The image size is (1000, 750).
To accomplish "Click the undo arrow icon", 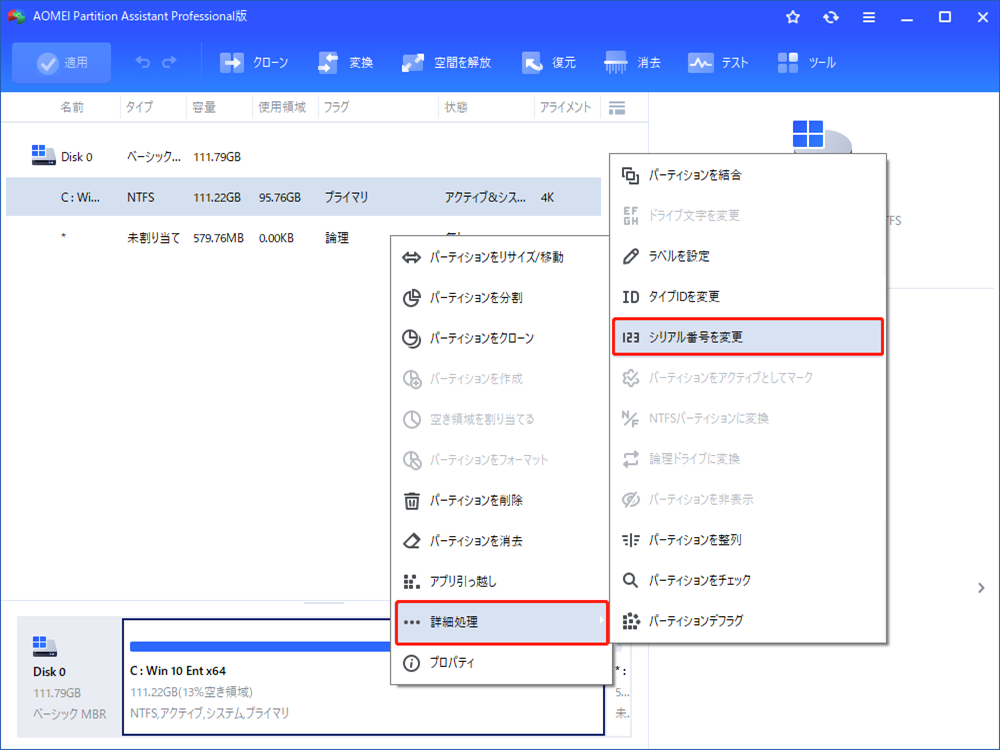I will click(x=143, y=62).
